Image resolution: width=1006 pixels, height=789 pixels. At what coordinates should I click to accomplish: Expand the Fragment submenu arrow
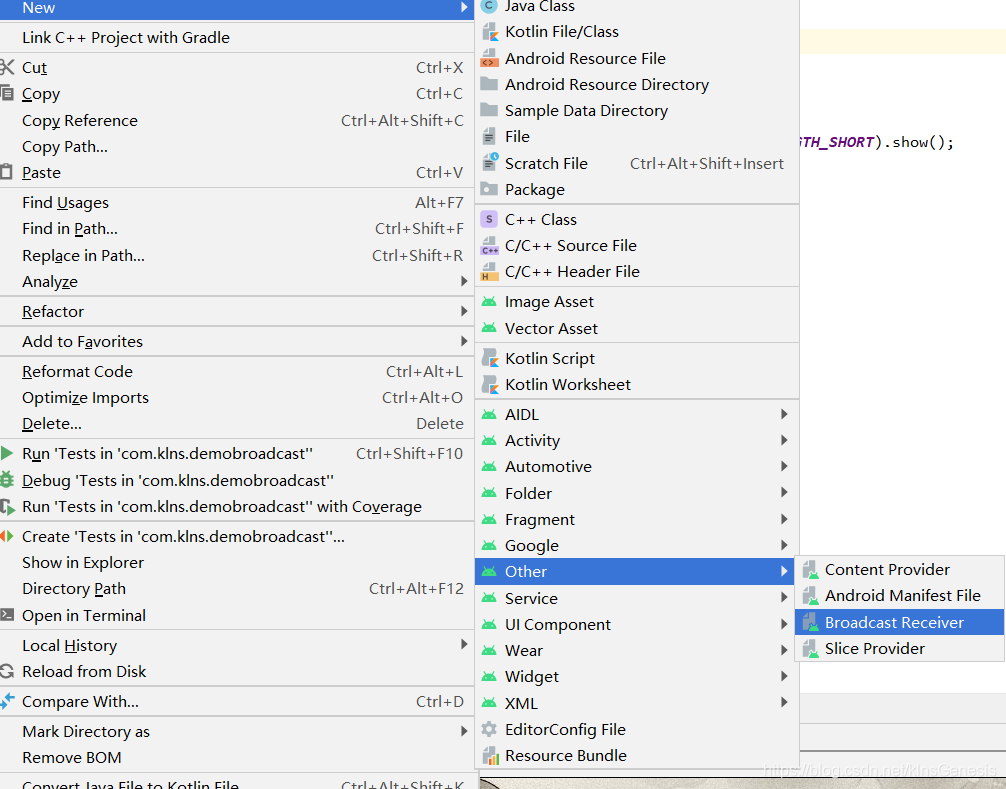click(x=784, y=519)
